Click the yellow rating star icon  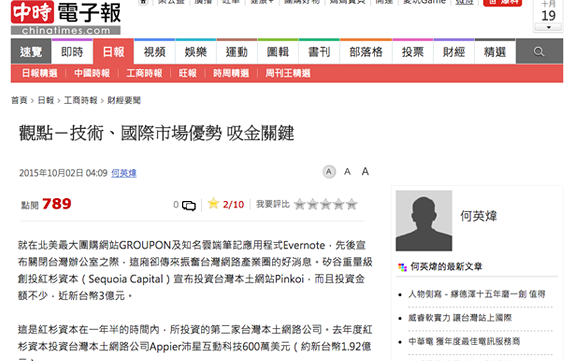[x=213, y=203]
